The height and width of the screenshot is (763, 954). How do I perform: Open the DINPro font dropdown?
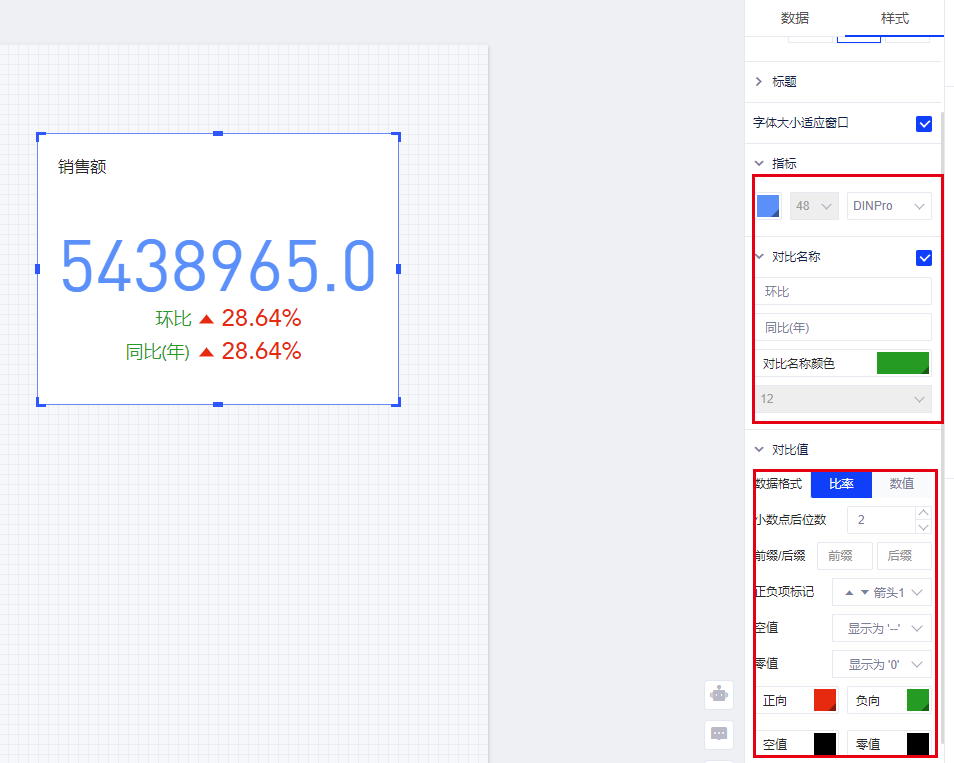[x=888, y=206]
